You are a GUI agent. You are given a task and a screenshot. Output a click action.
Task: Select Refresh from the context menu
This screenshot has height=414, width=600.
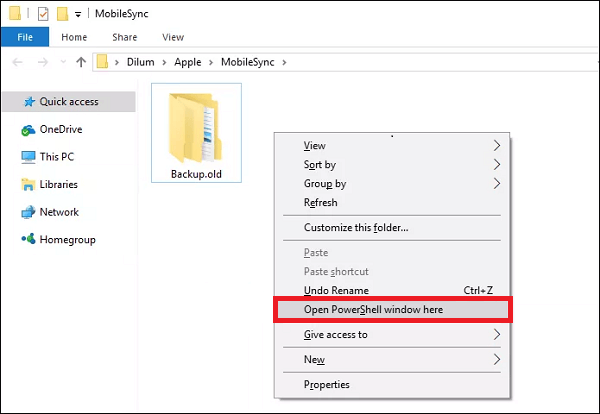click(x=321, y=203)
